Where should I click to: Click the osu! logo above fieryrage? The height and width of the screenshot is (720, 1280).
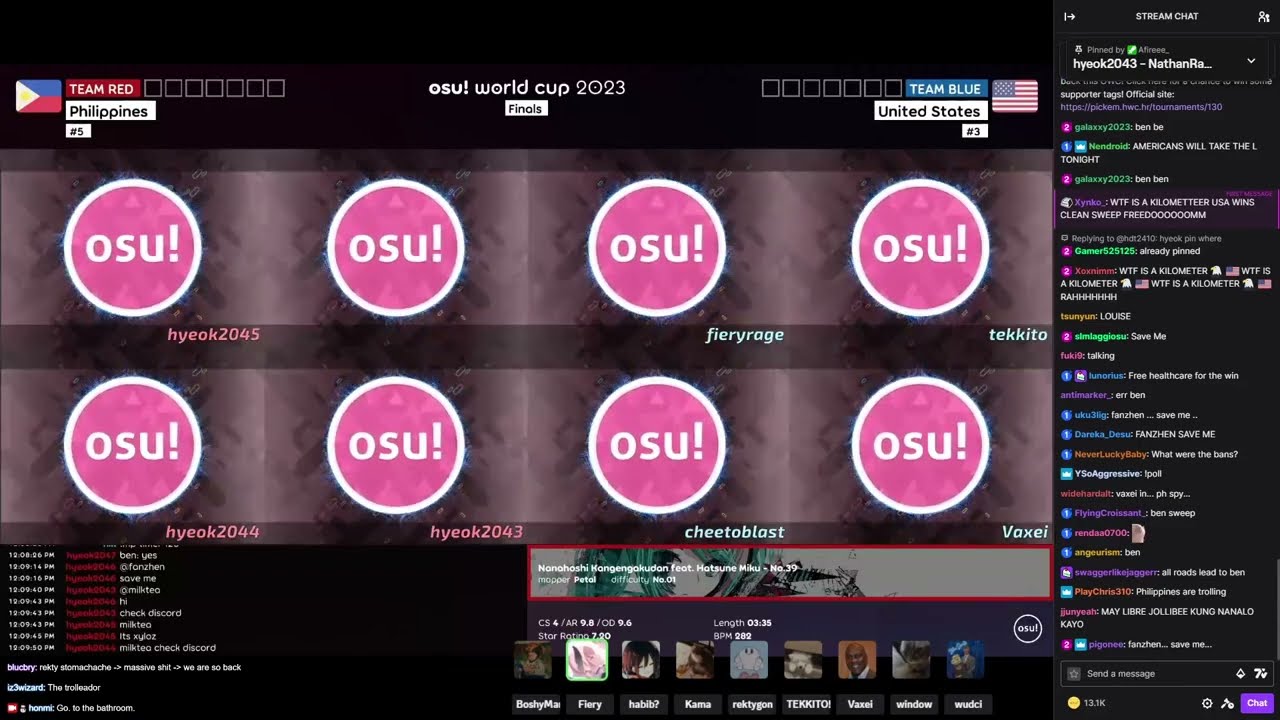click(657, 248)
